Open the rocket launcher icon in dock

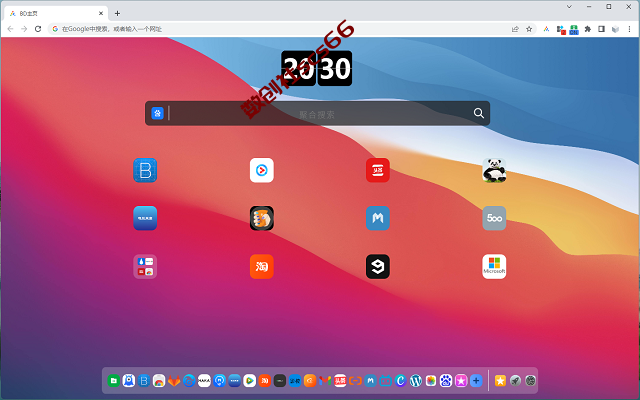pos(515,381)
